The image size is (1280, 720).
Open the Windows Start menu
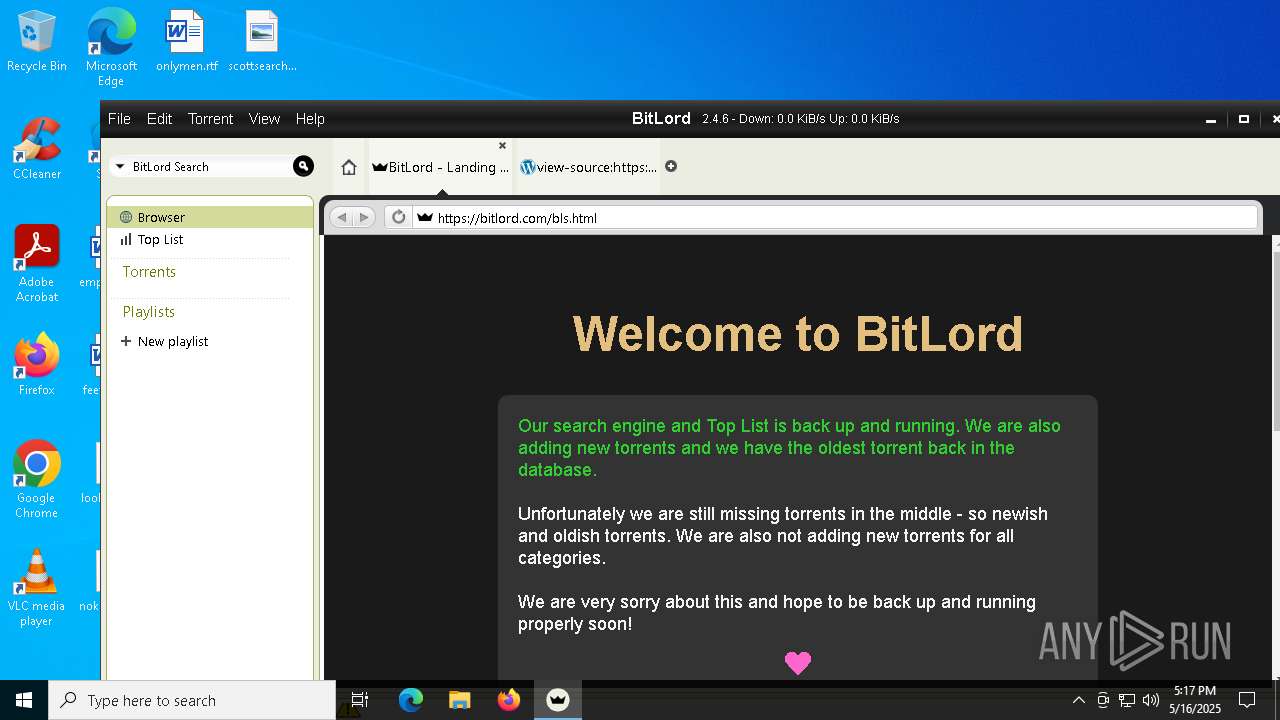point(24,700)
